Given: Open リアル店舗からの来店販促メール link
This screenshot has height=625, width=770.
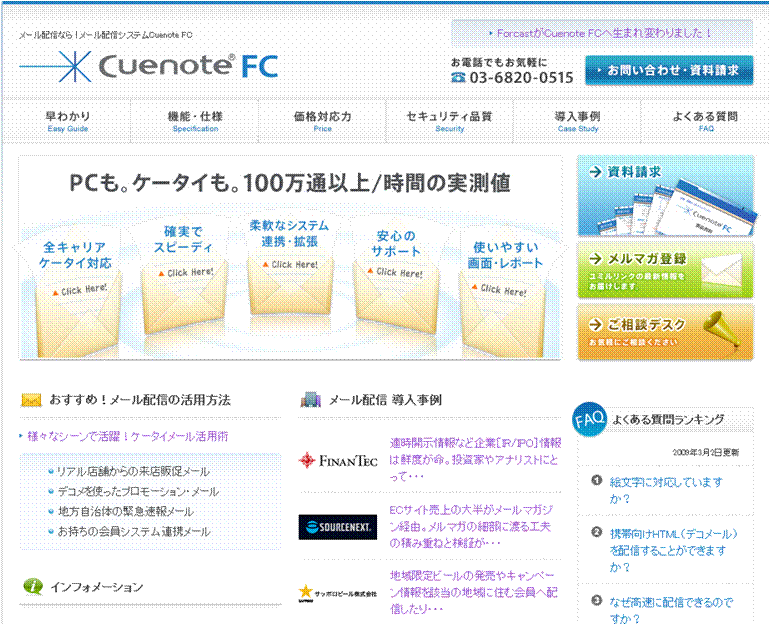Looking at the screenshot, I should (x=134, y=472).
